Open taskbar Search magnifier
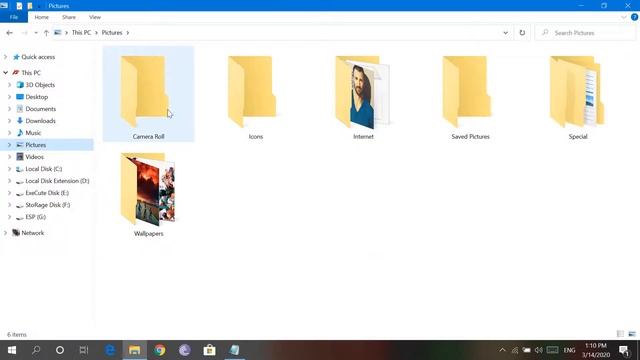The height and width of the screenshot is (360, 640). [x=36, y=350]
